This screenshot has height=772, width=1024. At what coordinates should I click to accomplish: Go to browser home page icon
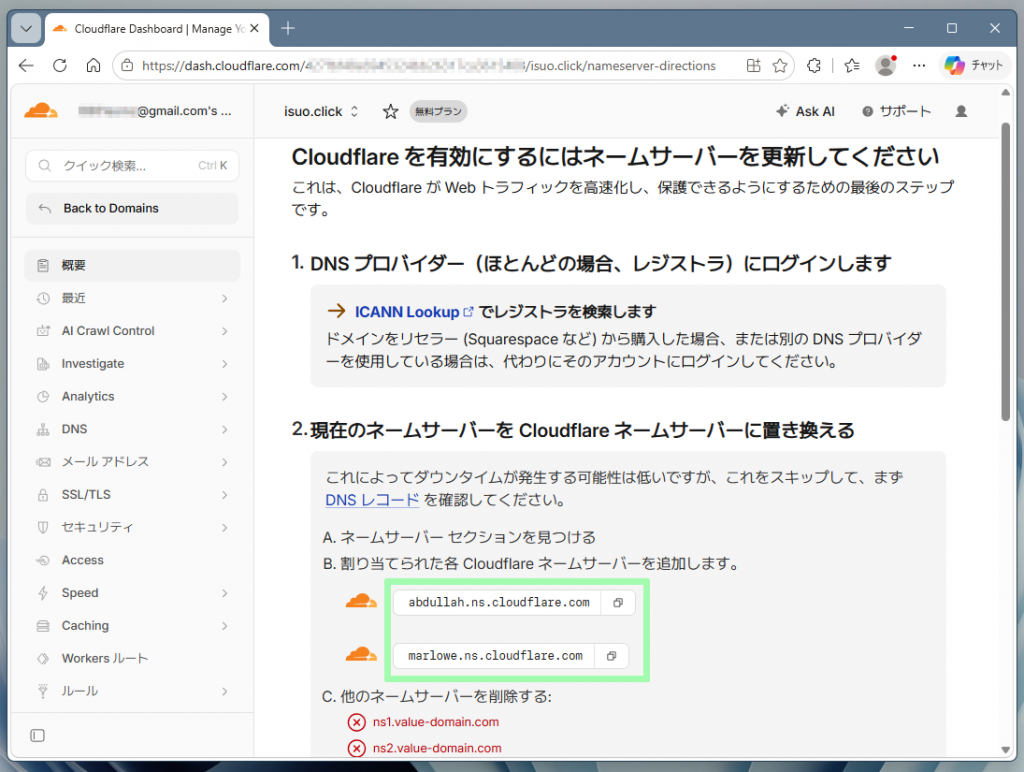click(93, 65)
